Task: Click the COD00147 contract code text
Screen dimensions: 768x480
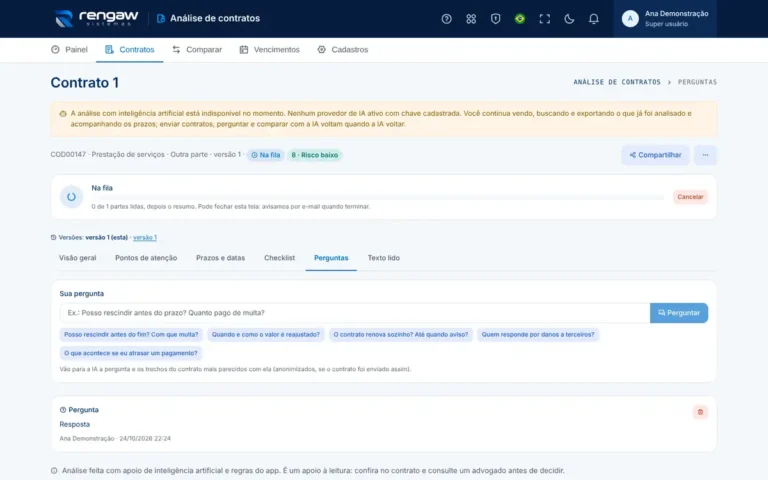Action: (68, 155)
